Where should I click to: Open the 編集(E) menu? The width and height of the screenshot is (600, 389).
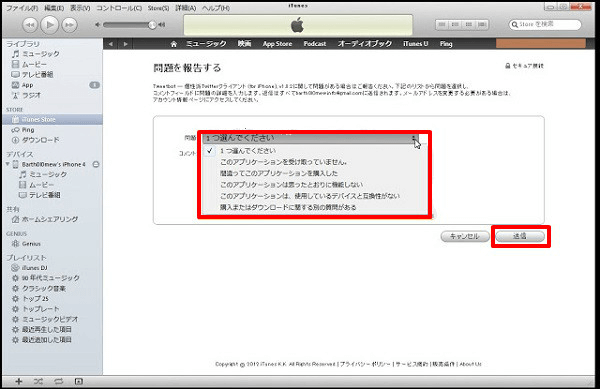point(54,8)
